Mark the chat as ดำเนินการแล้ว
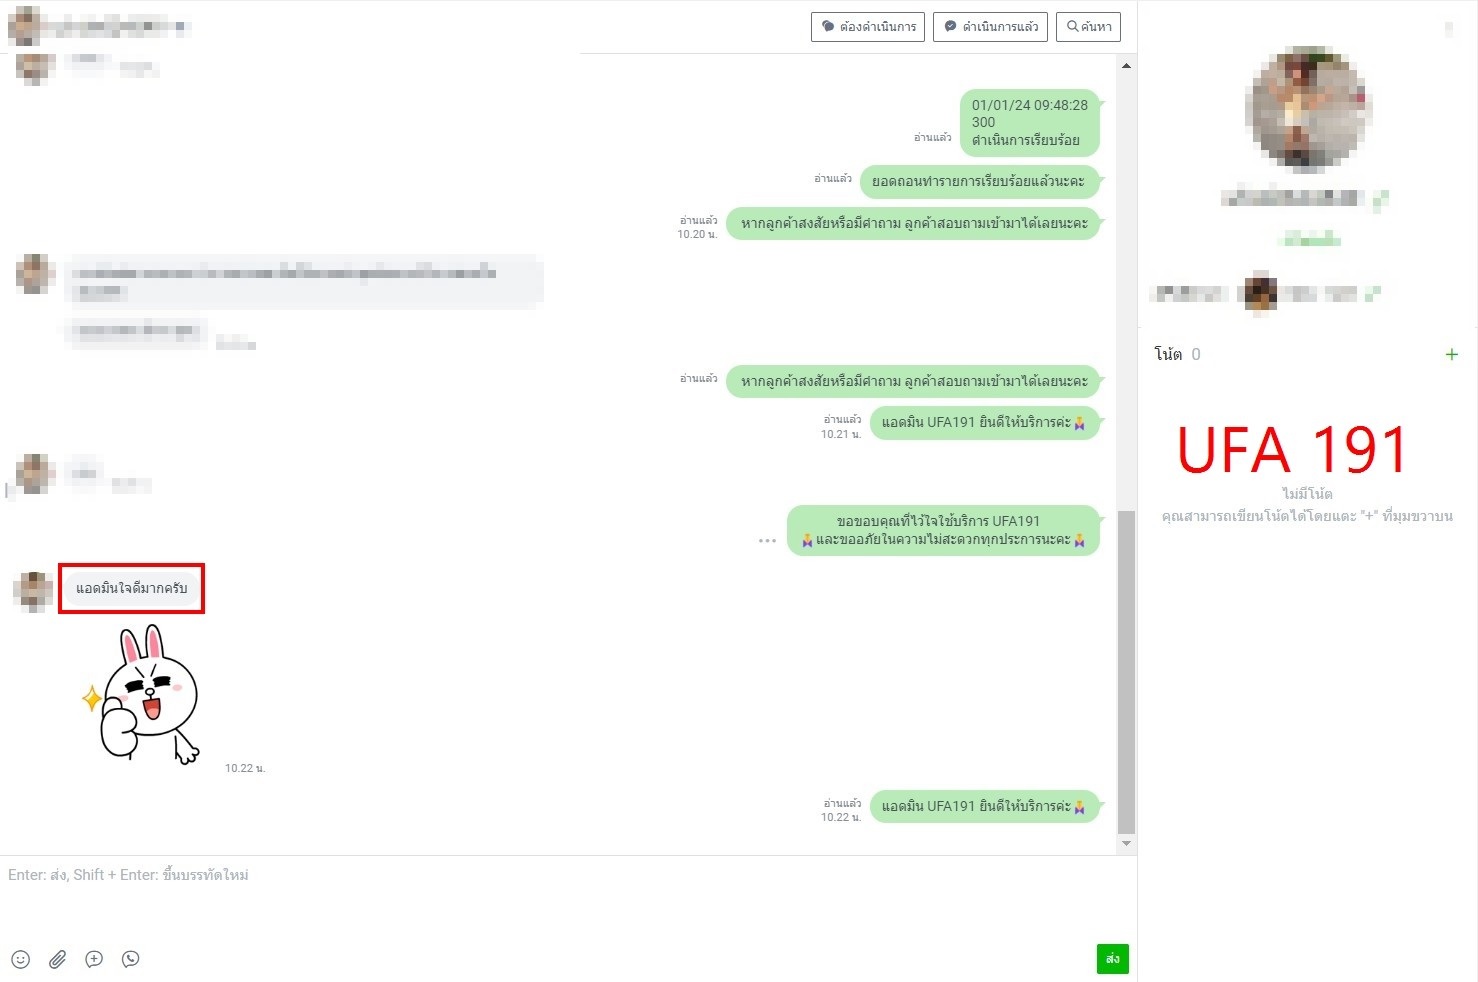The width and height of the screenshot is (1478, 982). click(x=990, y=27)
